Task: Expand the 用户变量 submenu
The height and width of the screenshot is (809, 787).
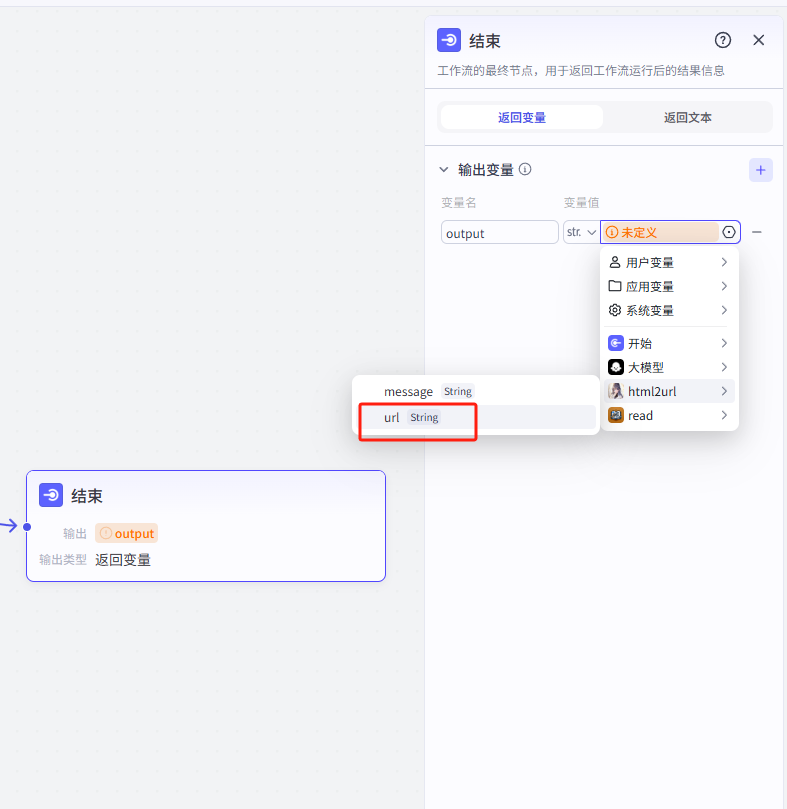Action: (669, 263)
